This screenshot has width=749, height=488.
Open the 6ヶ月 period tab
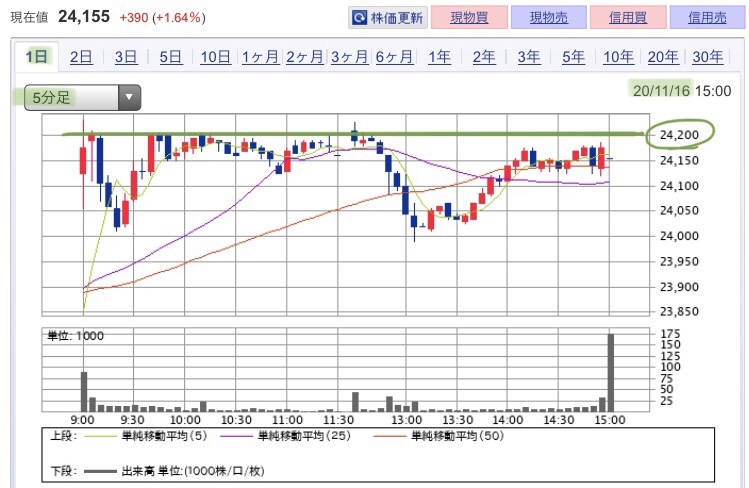click(394, 57)
